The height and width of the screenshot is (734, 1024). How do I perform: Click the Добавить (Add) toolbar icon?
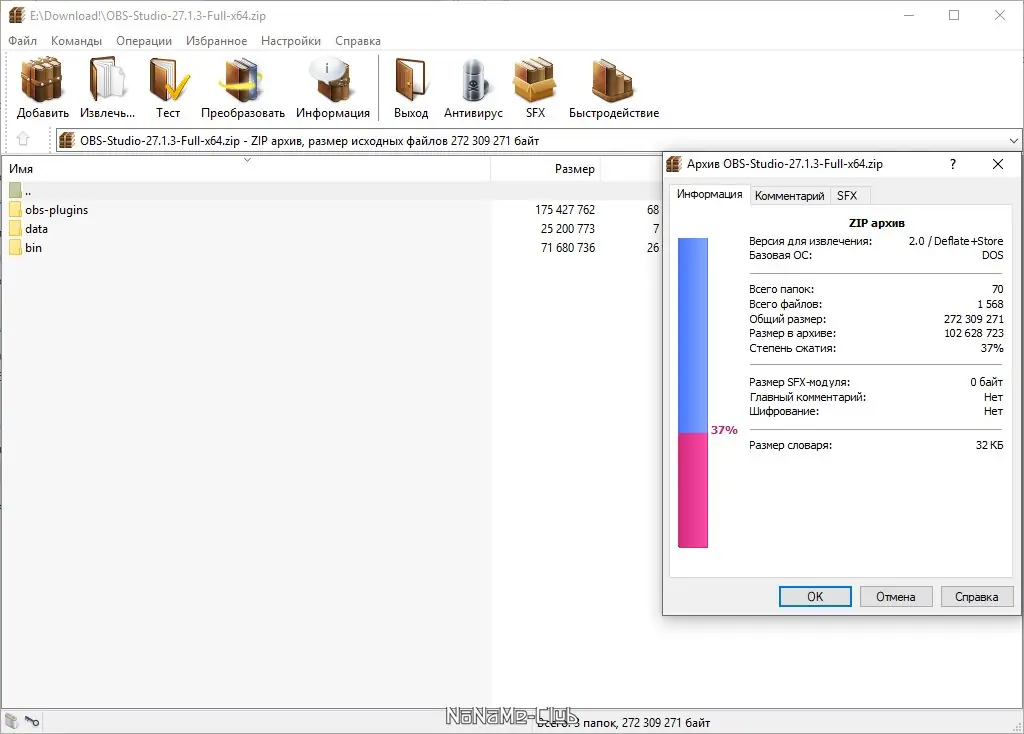pyautogui.click(x=42, y=80)
